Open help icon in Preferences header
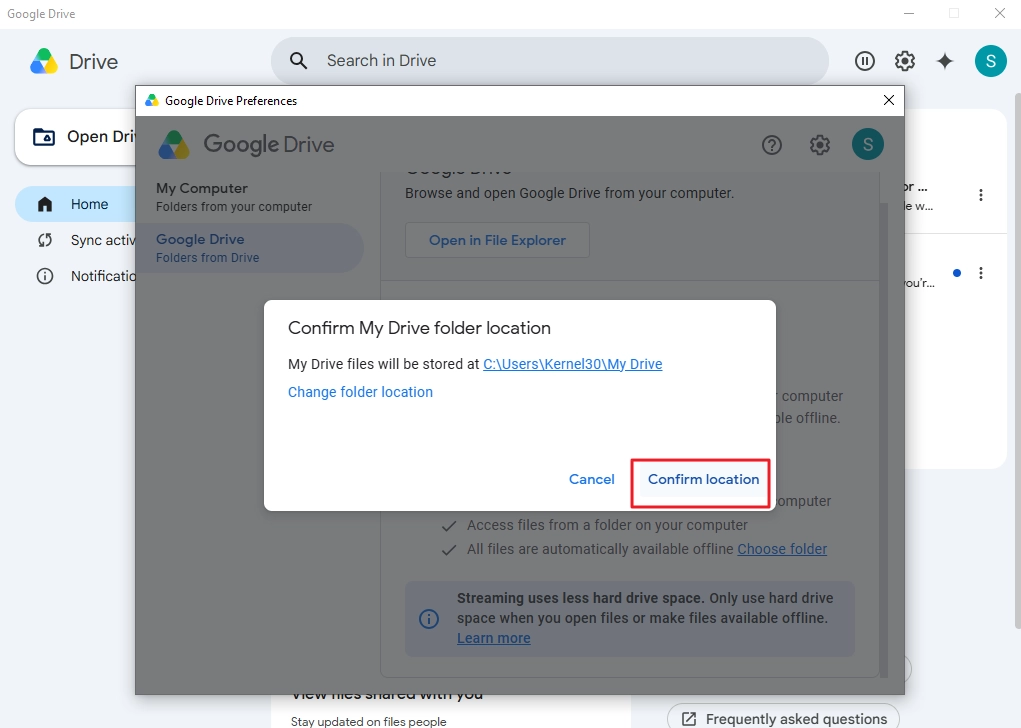Screen dimensions: 1021x728 (772, 145)
